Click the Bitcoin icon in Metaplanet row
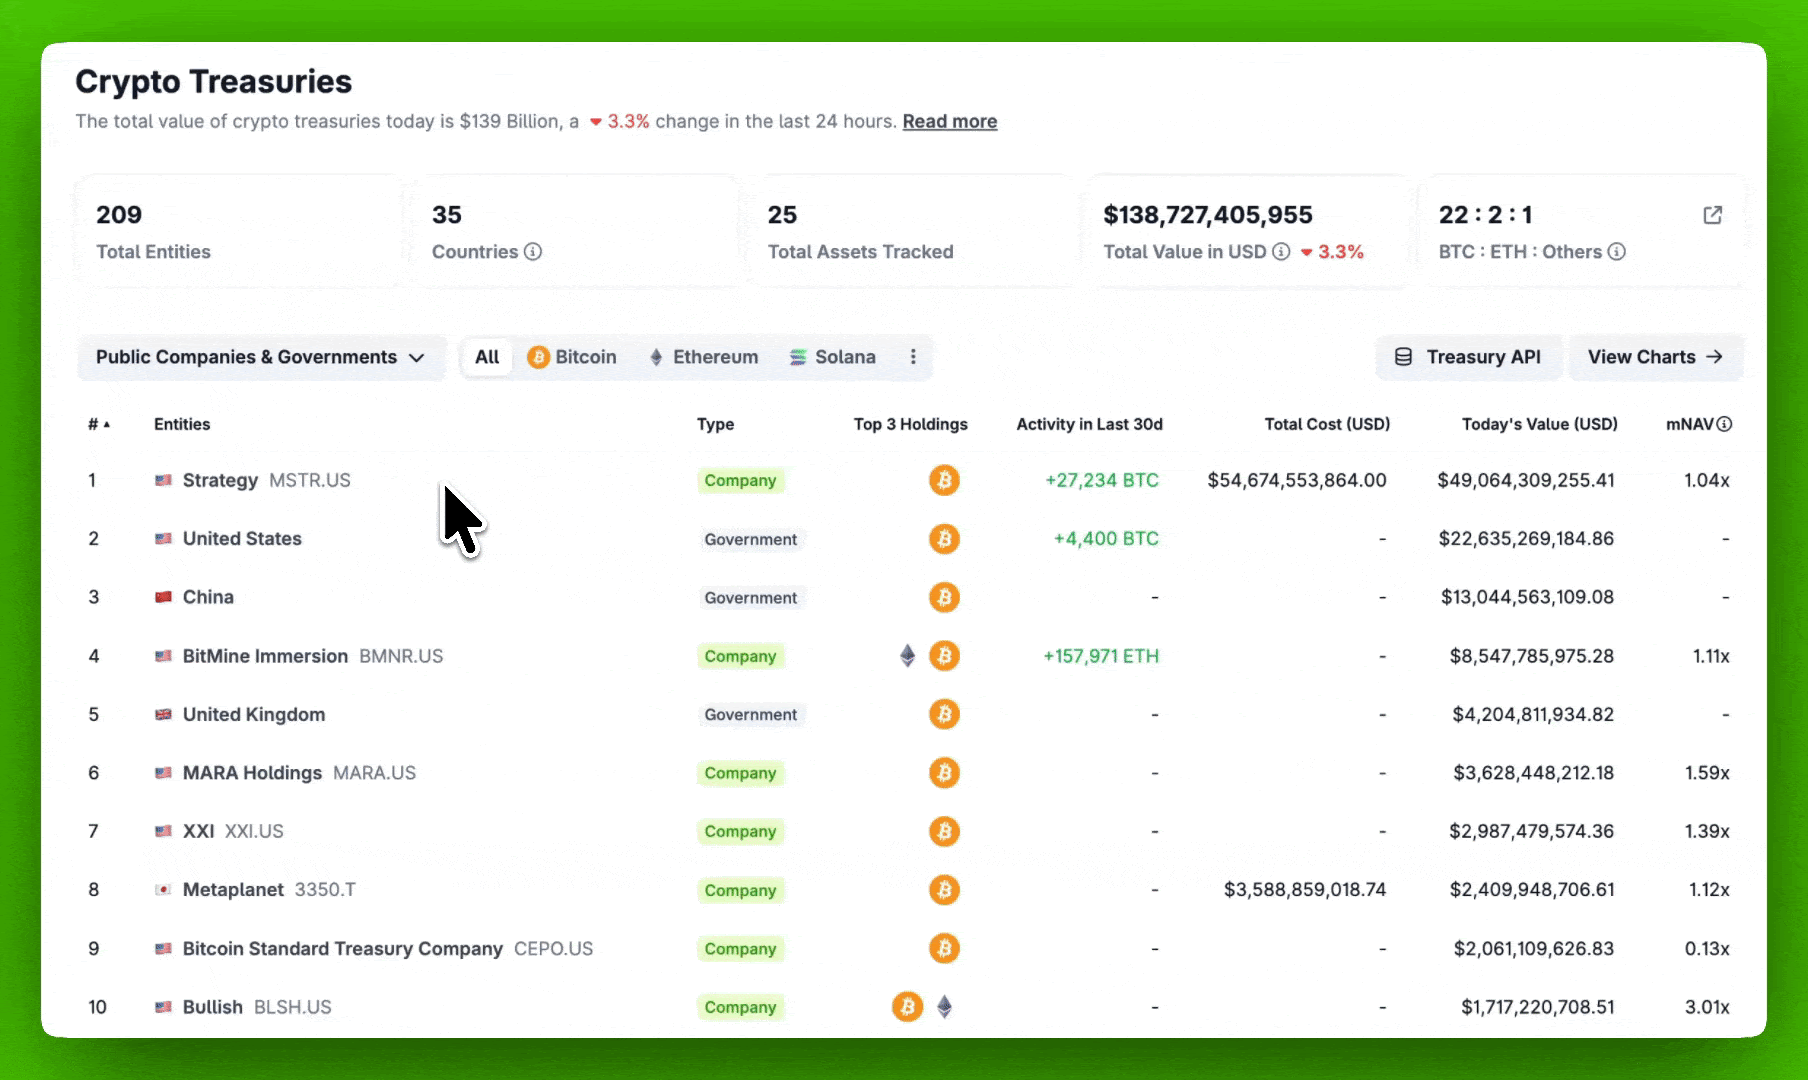 944,890
